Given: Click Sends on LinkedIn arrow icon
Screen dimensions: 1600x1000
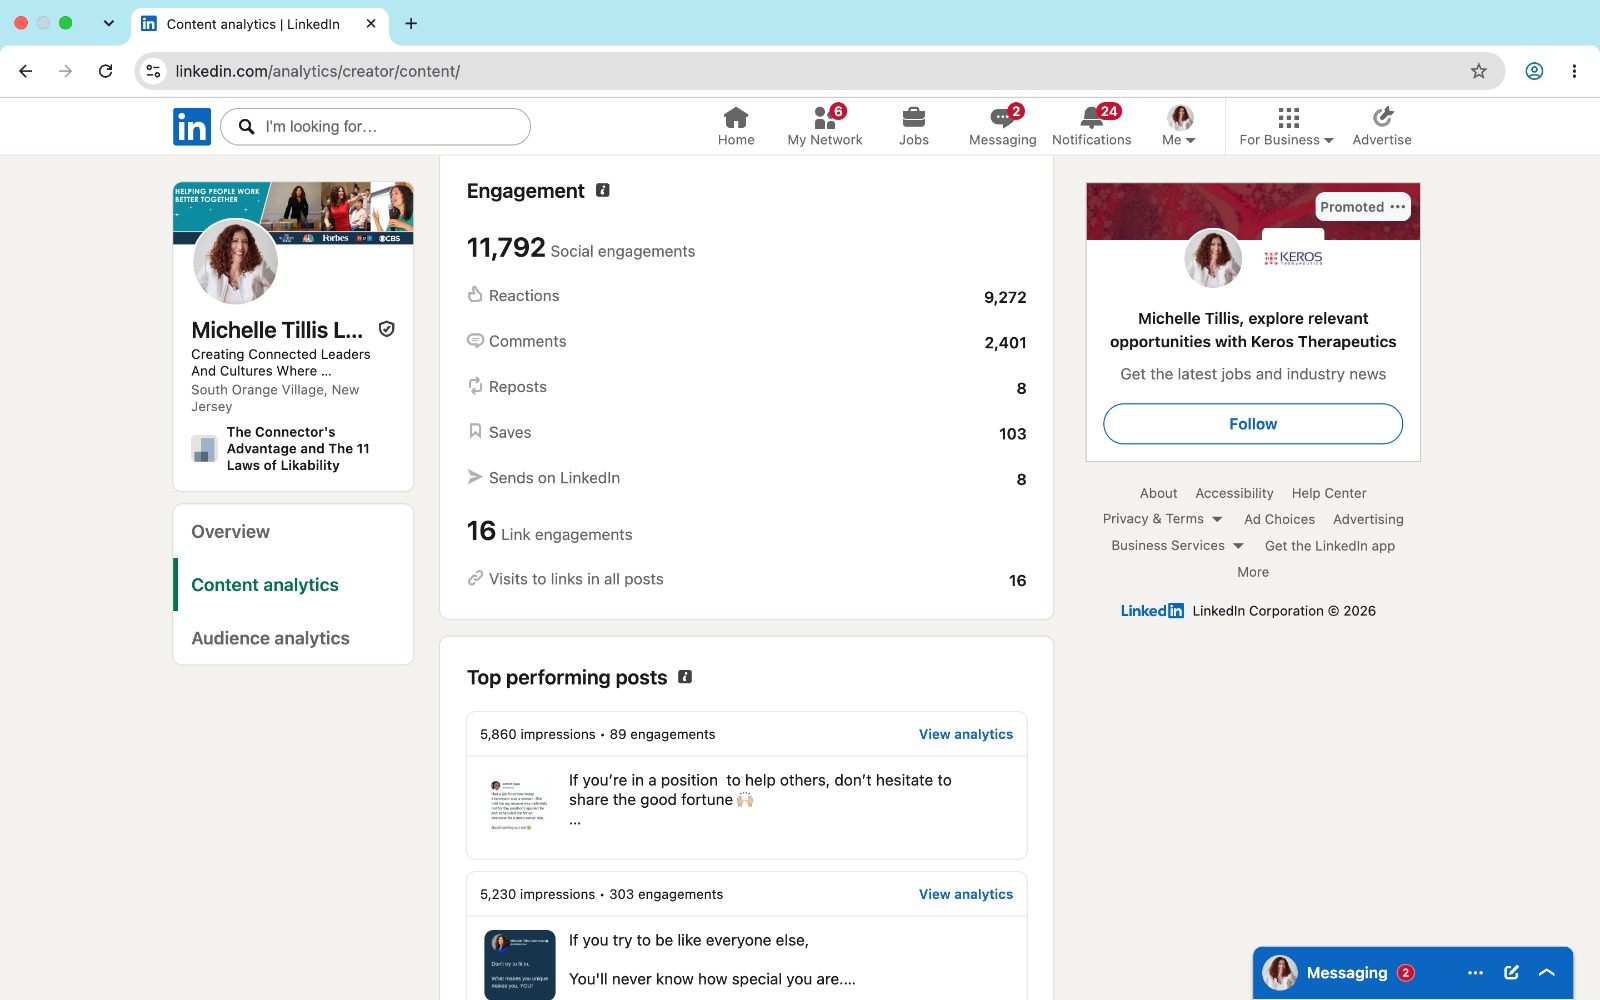Looking at the screenshot, I should coord(475,477).
